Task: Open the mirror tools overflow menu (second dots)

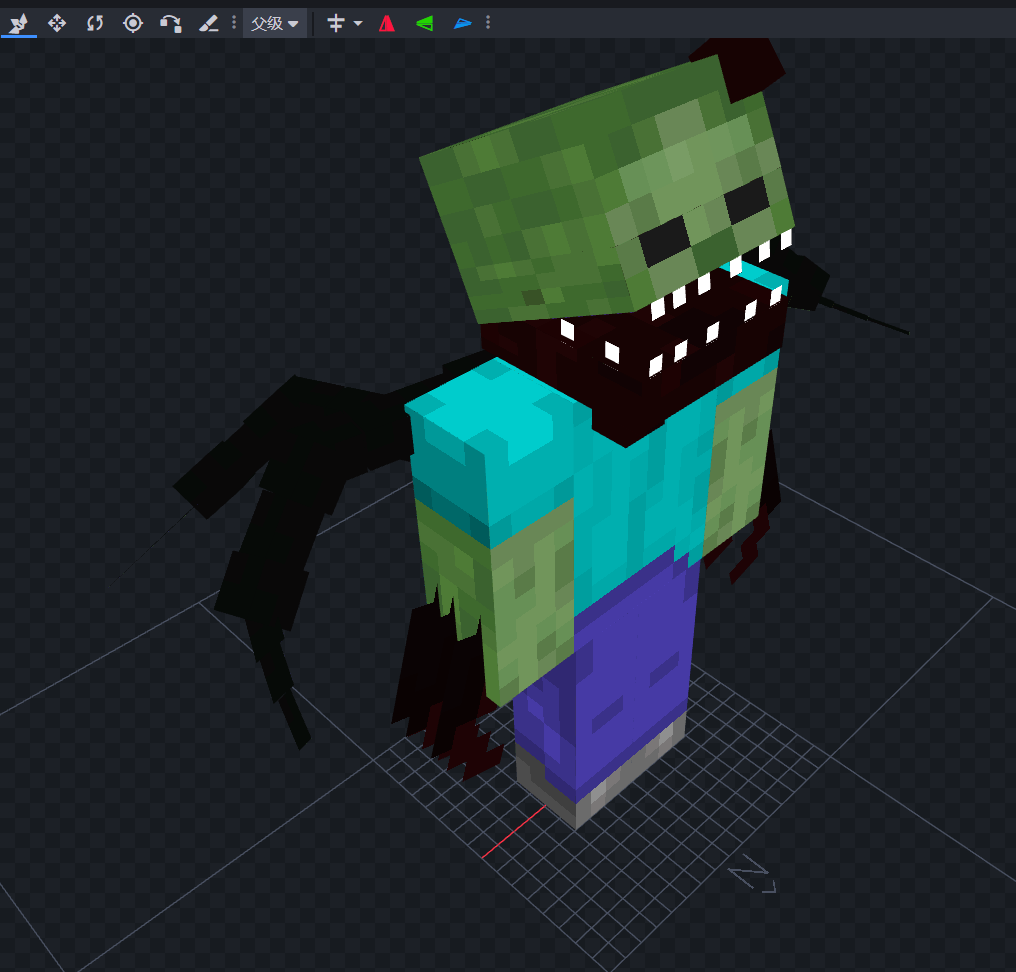Action: [x=488, y=24]
